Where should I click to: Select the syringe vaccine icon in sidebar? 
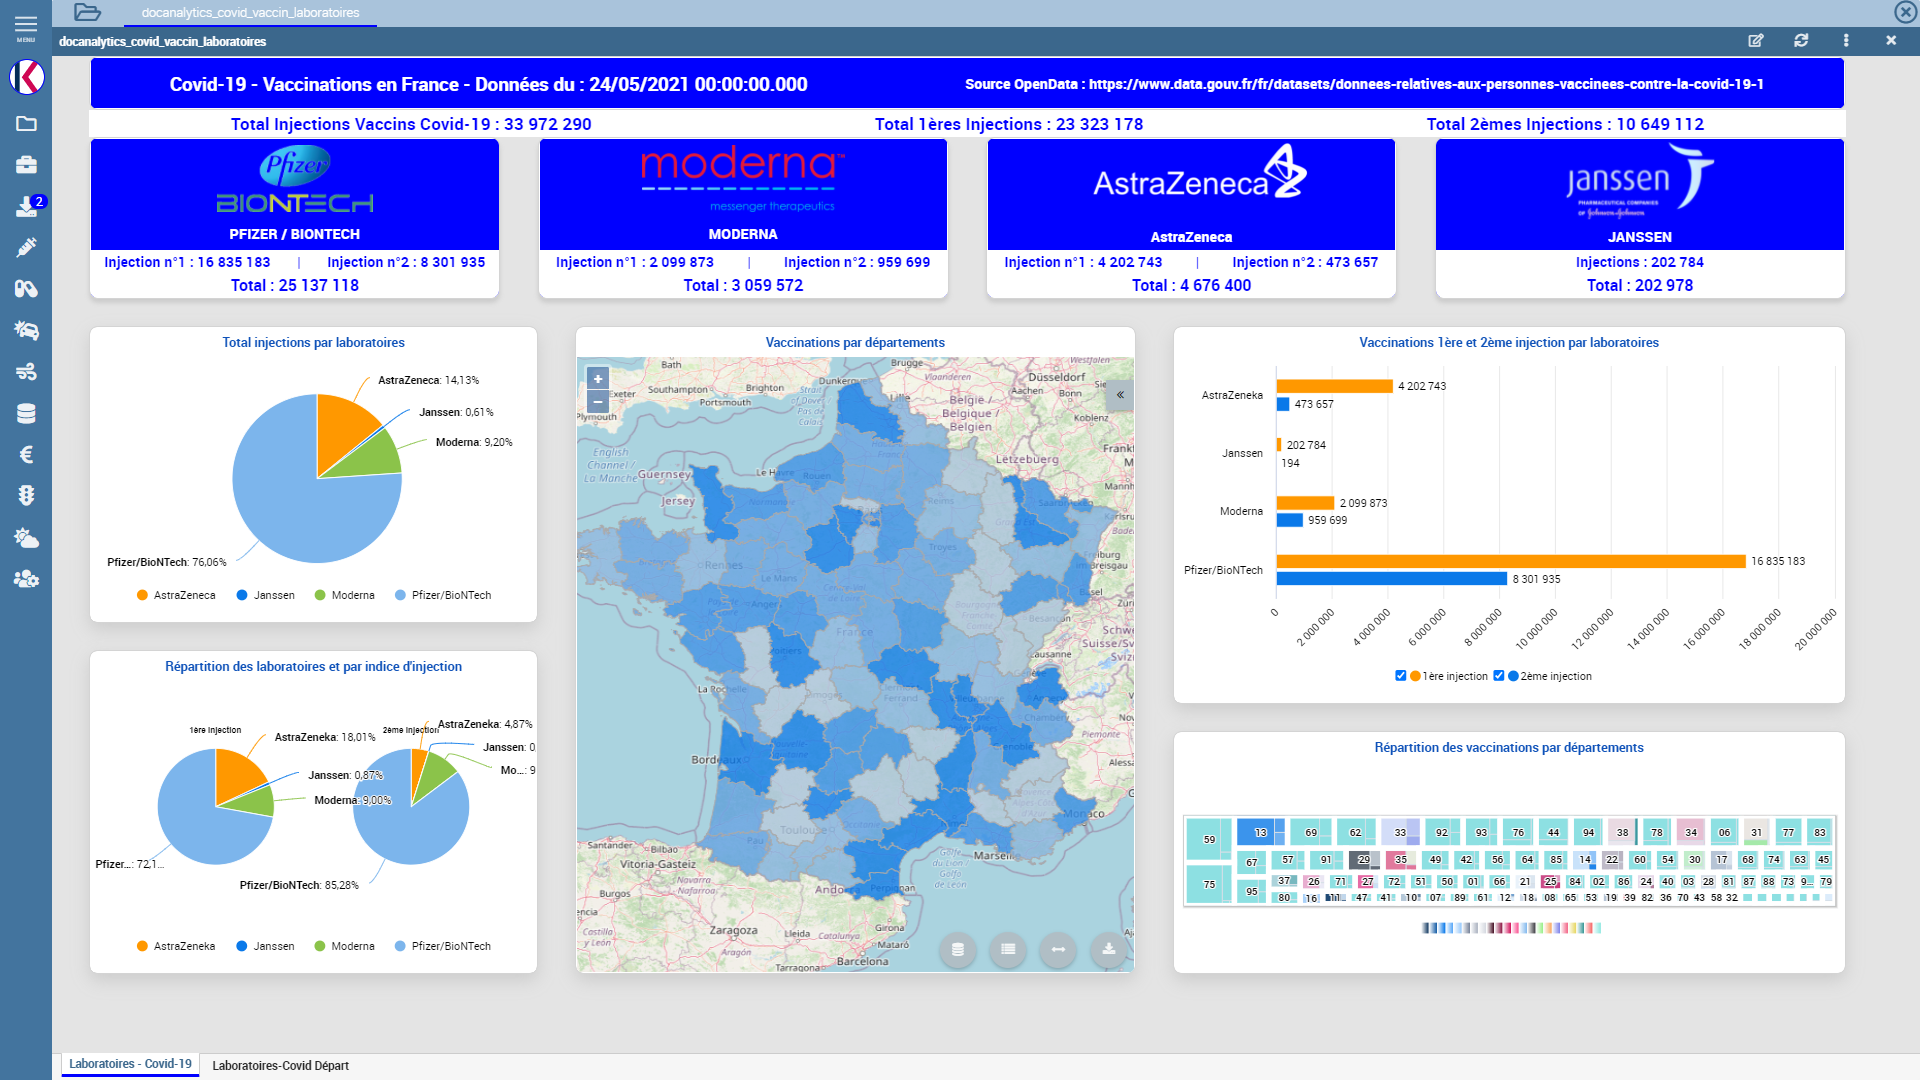[26, 247]
